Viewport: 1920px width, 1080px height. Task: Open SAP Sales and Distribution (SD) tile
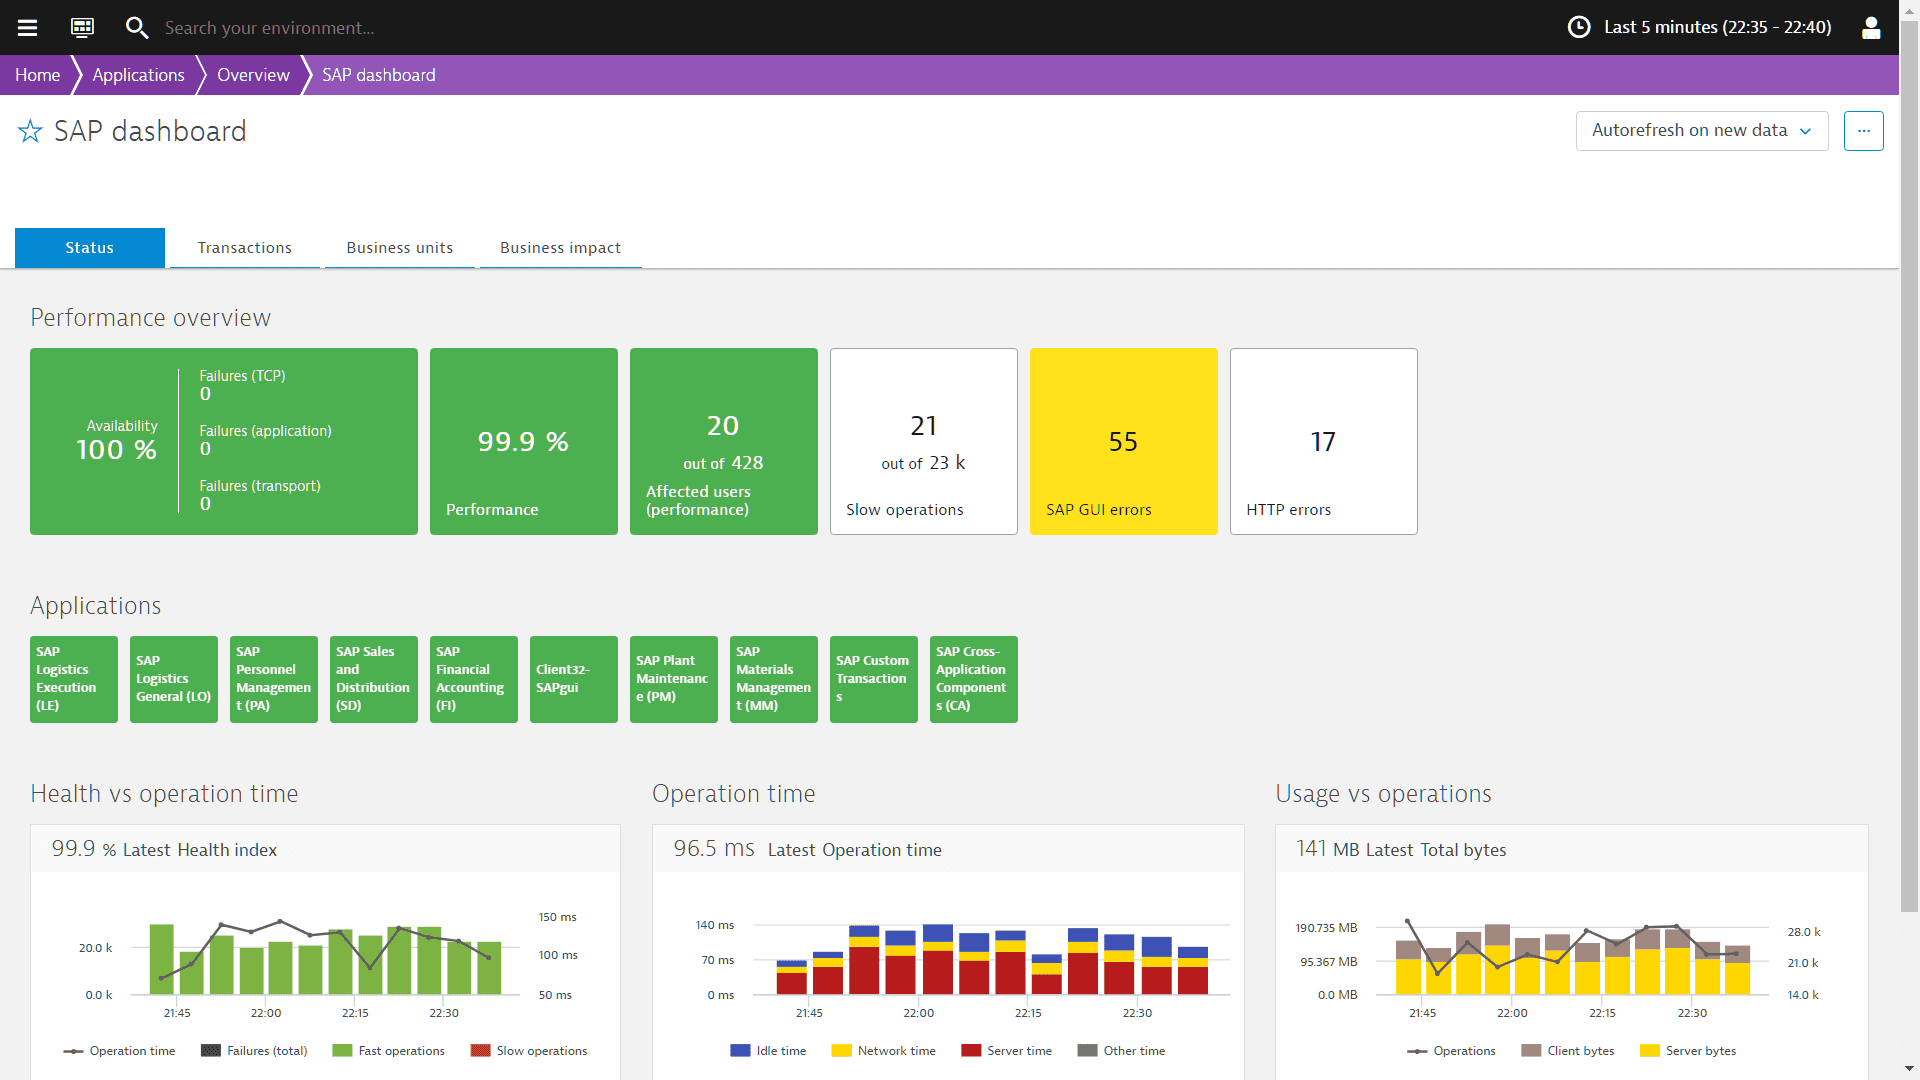coord(374,679)
